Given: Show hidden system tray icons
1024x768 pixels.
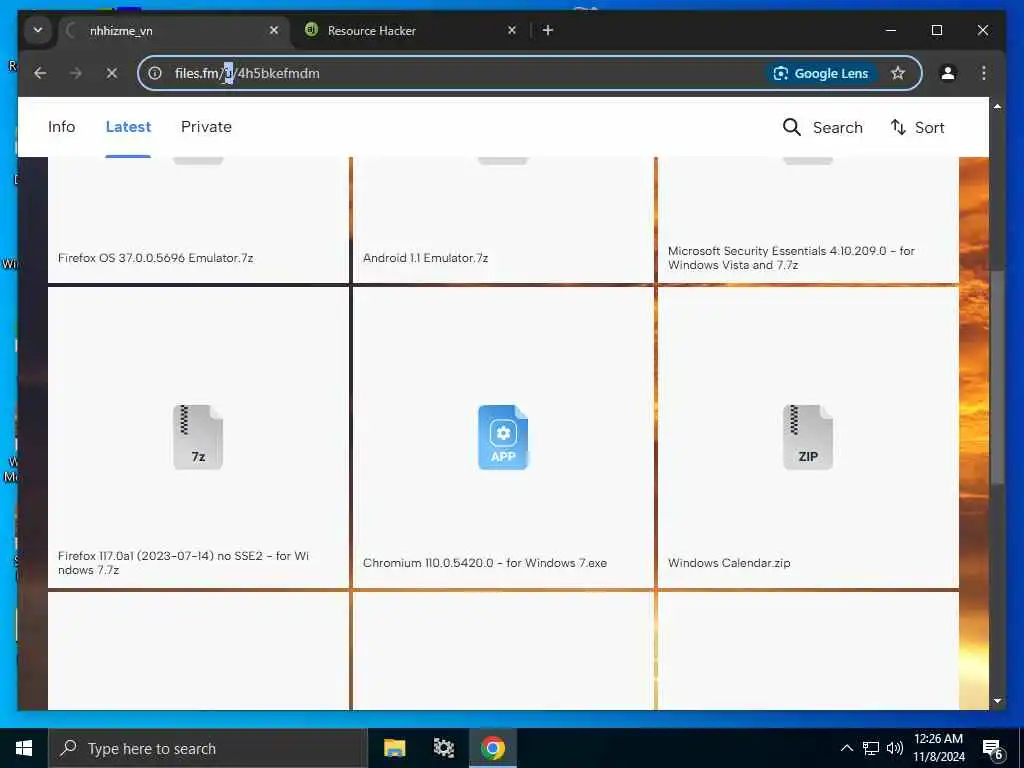Looking at the screenshot, I should [x=846, y=748].
